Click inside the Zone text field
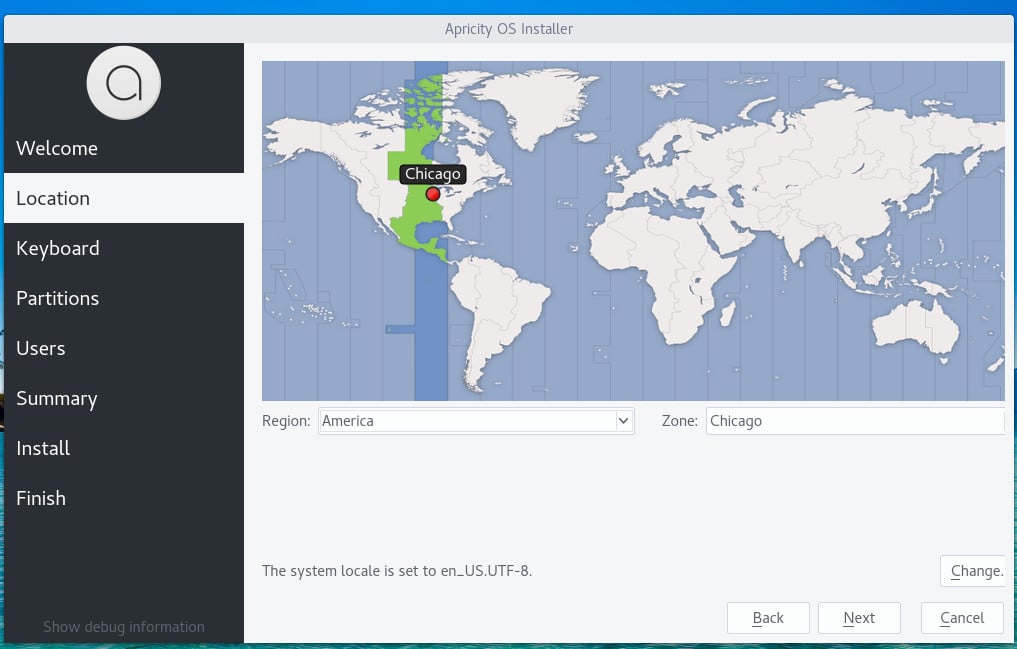 (855, 421)
